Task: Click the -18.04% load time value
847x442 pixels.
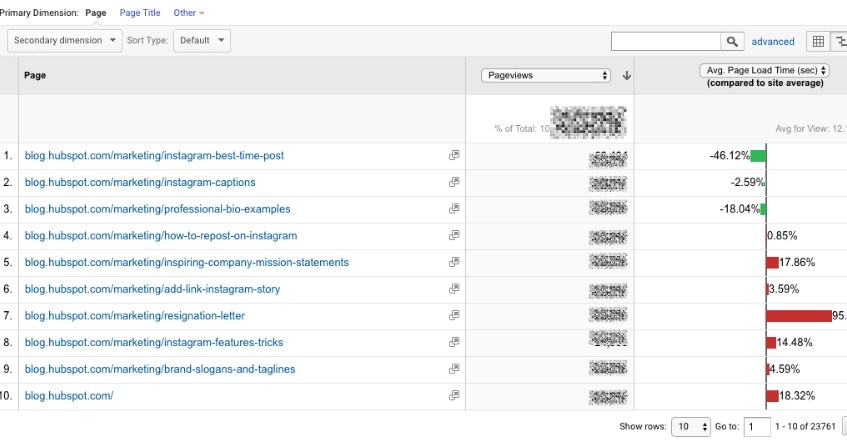Action: [740, 209]
